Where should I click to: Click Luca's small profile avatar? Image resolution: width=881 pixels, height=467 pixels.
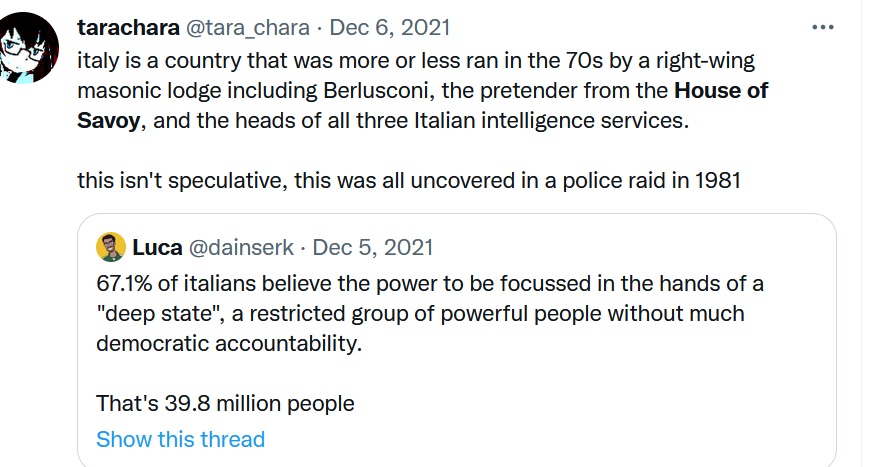111,247
